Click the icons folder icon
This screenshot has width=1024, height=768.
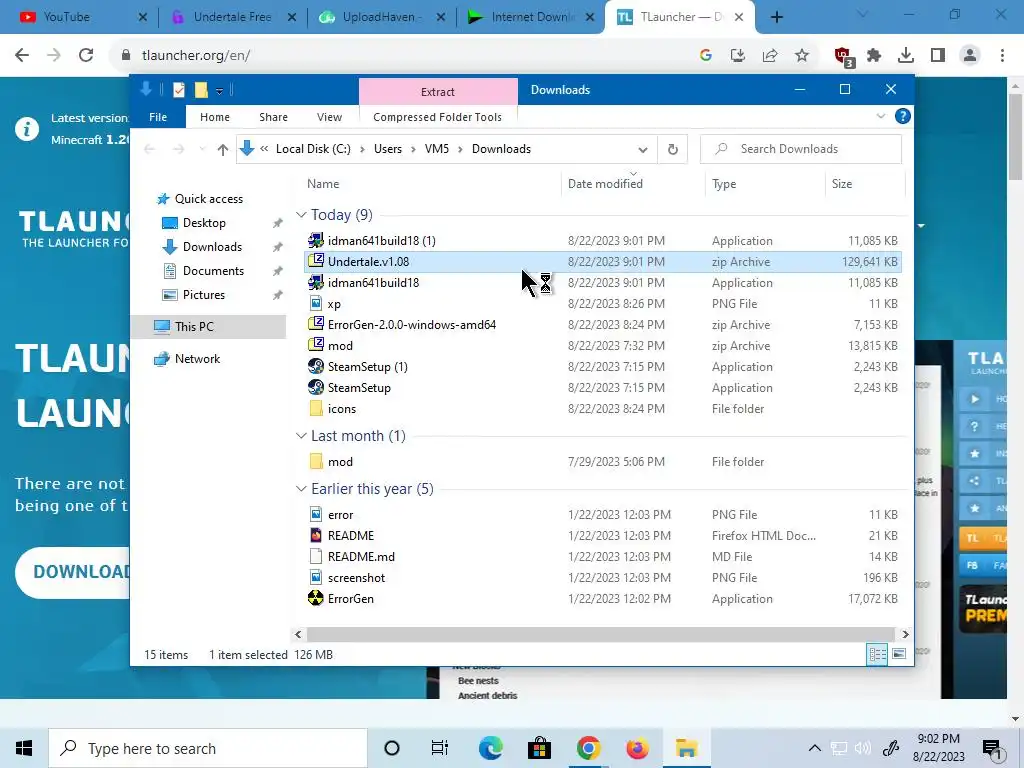tap(316, 409)
